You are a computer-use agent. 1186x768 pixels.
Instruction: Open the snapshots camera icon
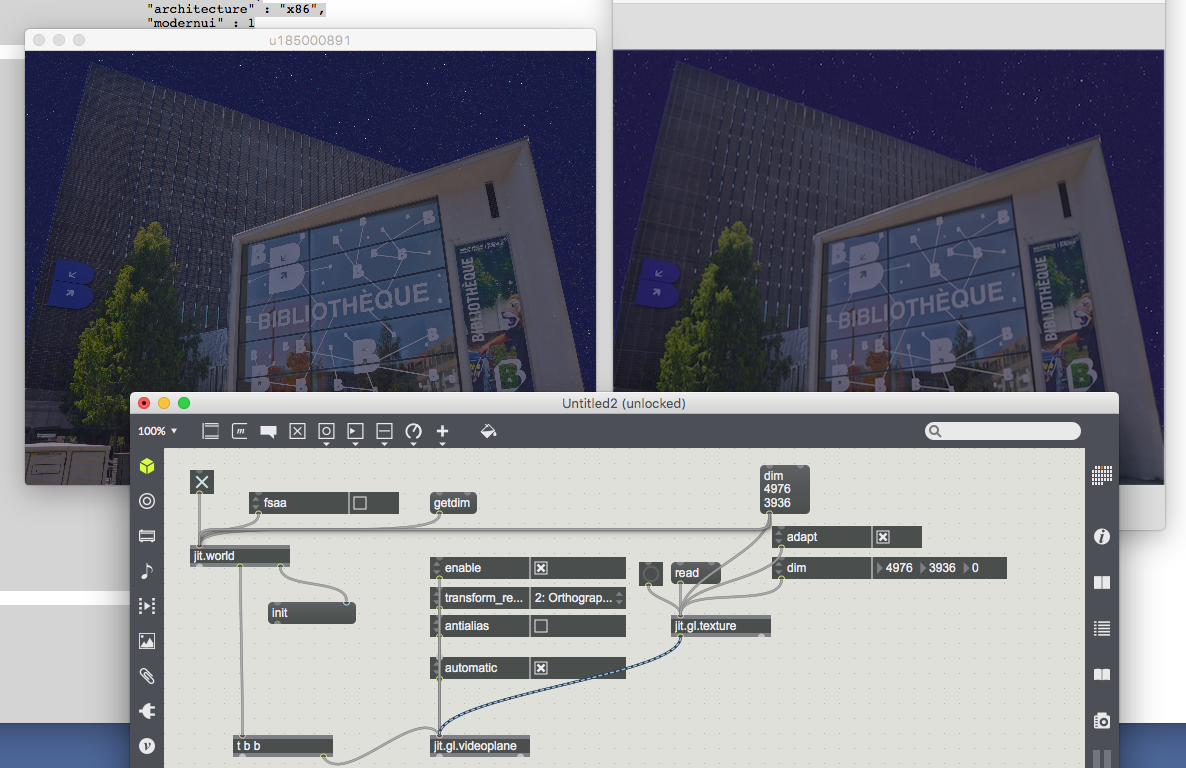pyautogui.click(x=1102, y=720)
